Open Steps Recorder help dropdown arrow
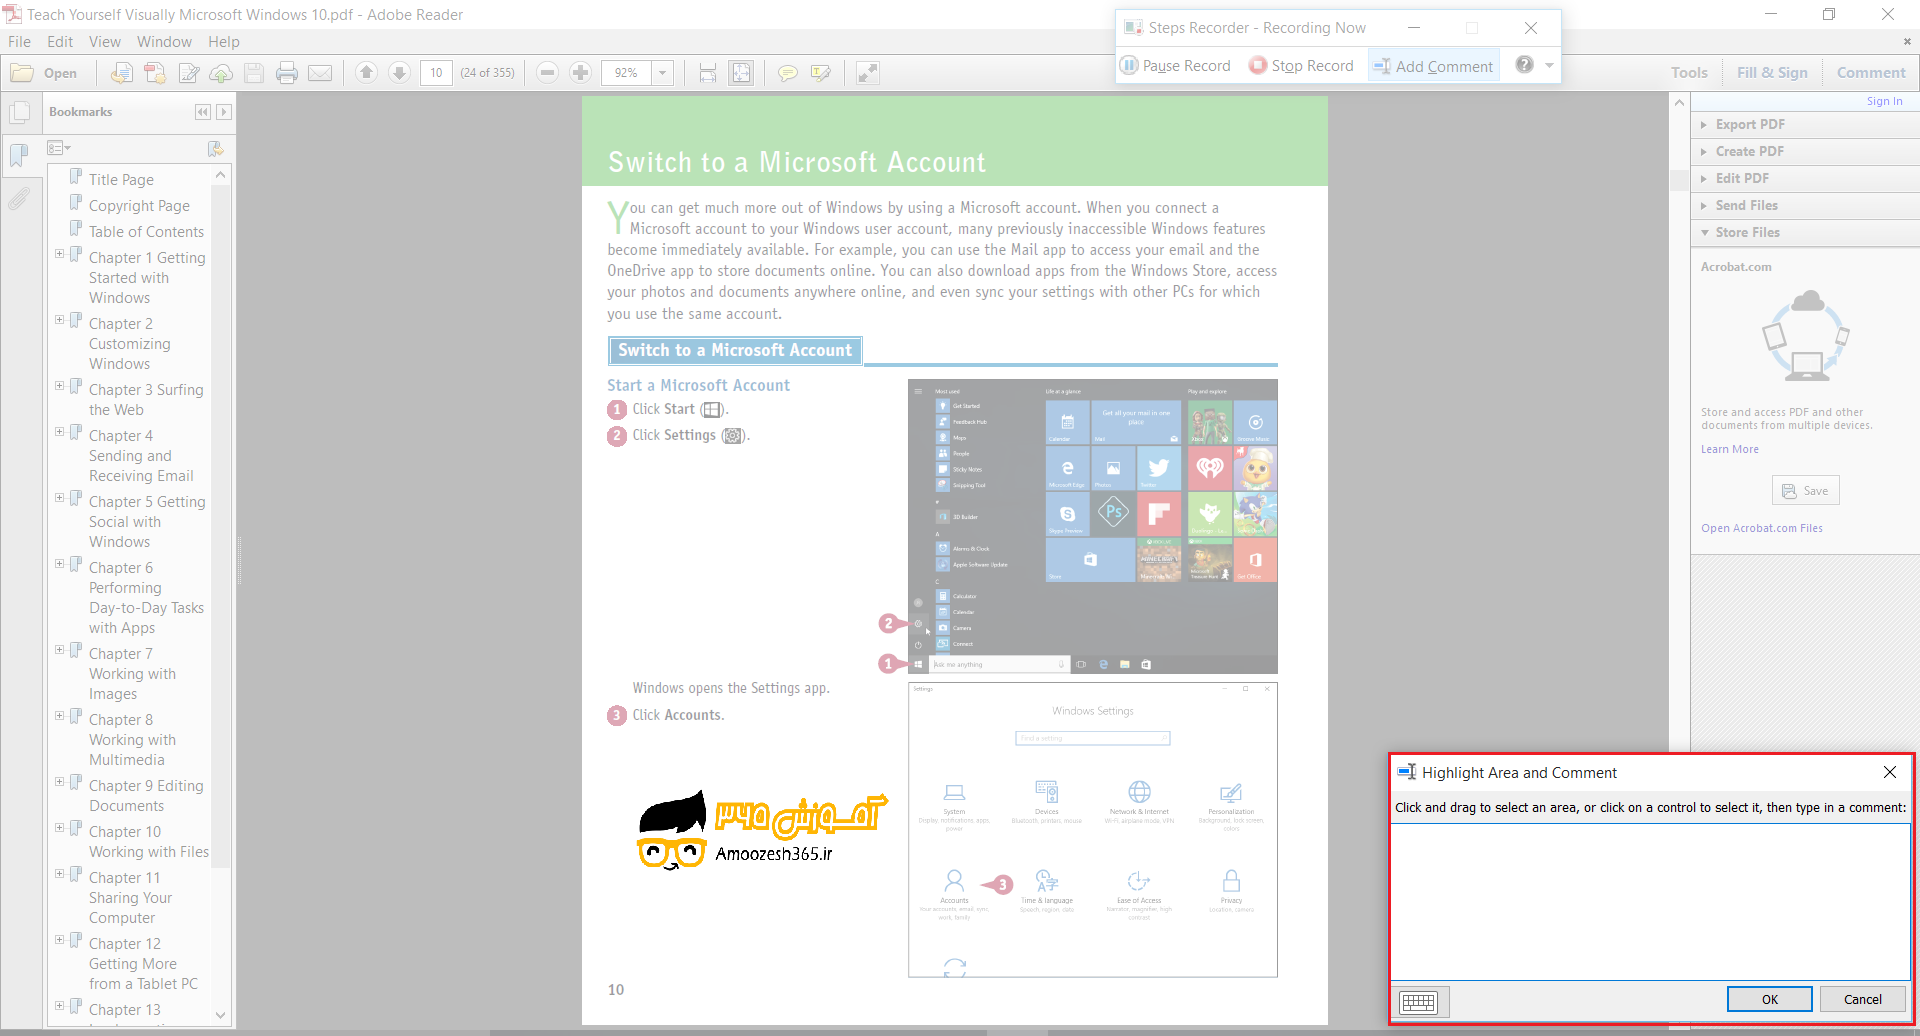Viewport: 1920px width, 1036px height. [1549, 65]
